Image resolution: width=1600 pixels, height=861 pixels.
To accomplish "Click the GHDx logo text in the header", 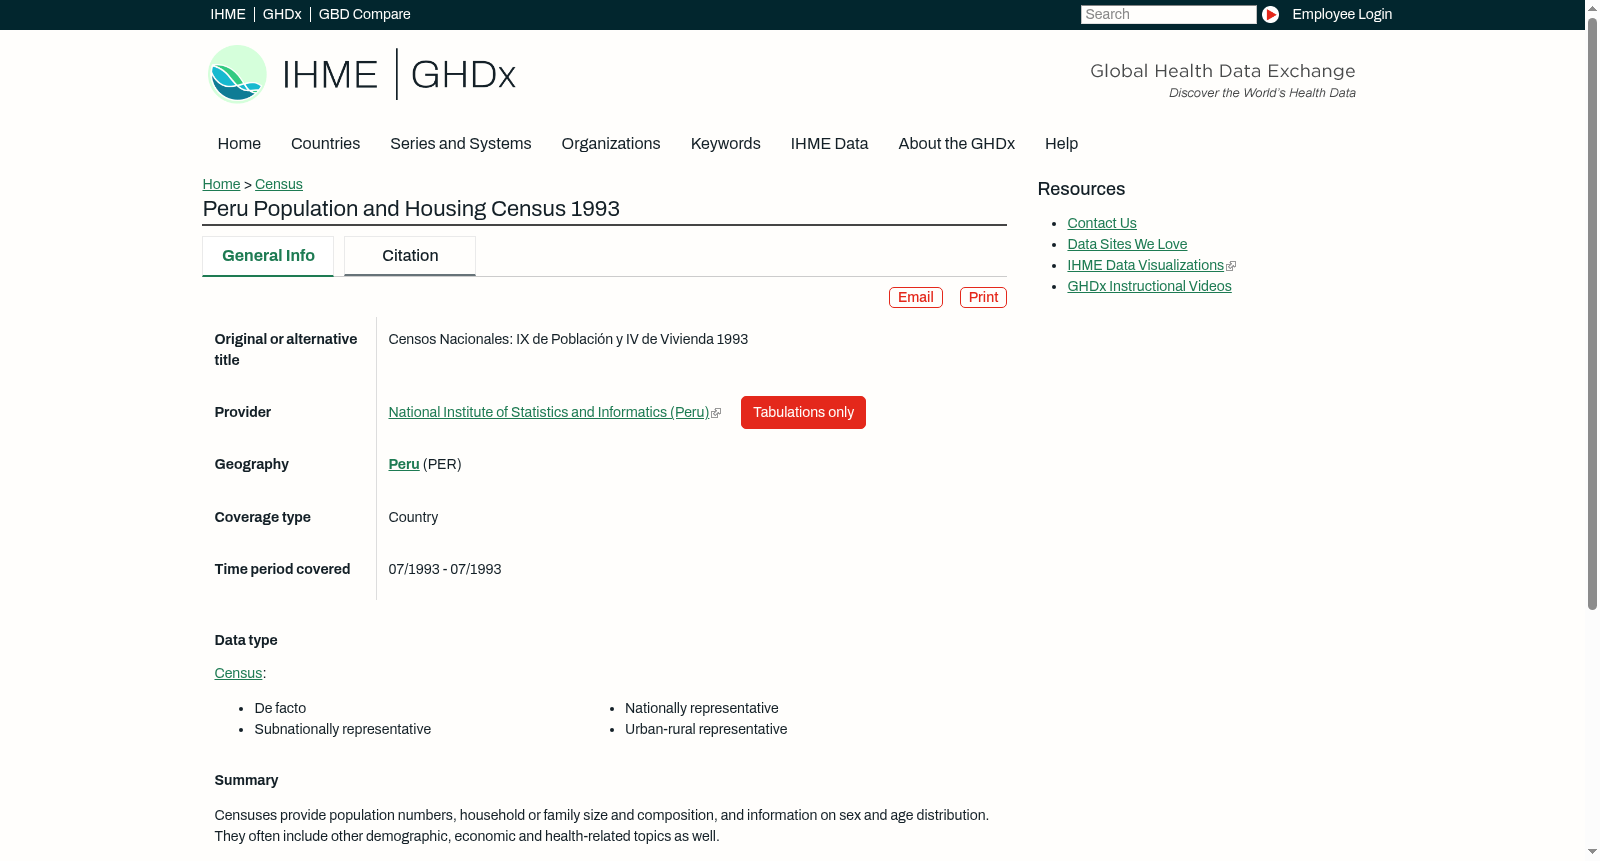I will [x=463, y=75].
